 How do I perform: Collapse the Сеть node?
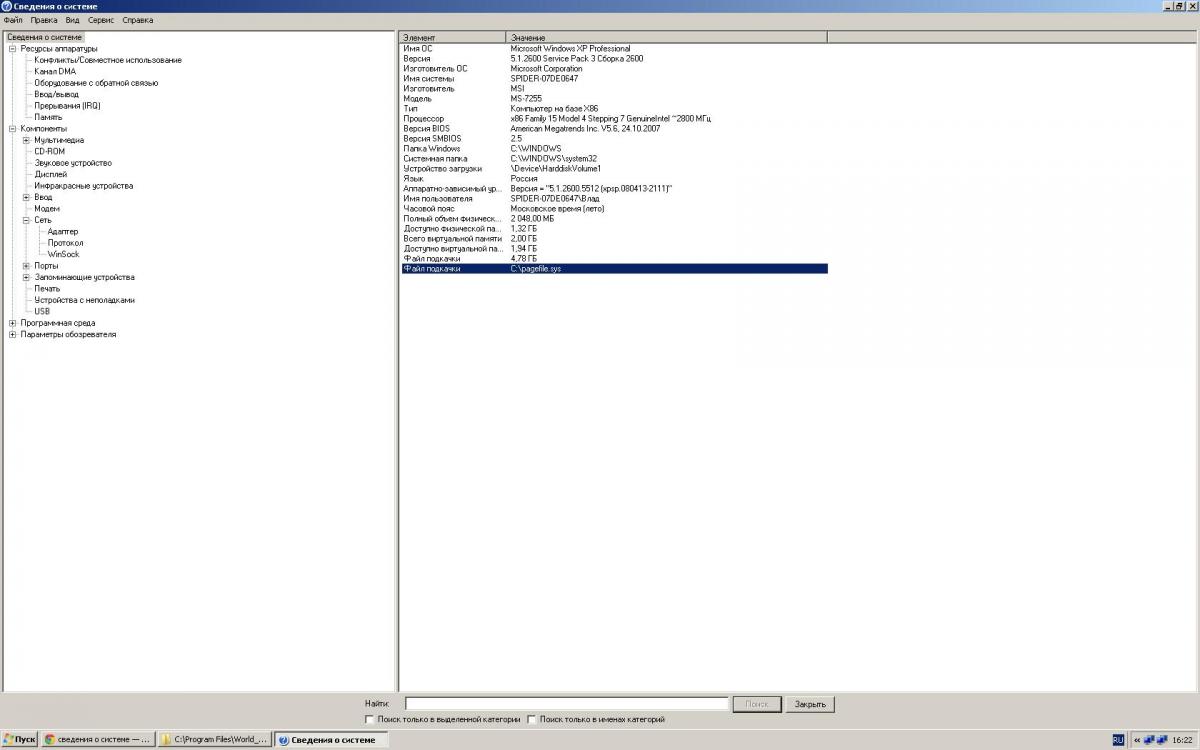[x=26, y=220]
